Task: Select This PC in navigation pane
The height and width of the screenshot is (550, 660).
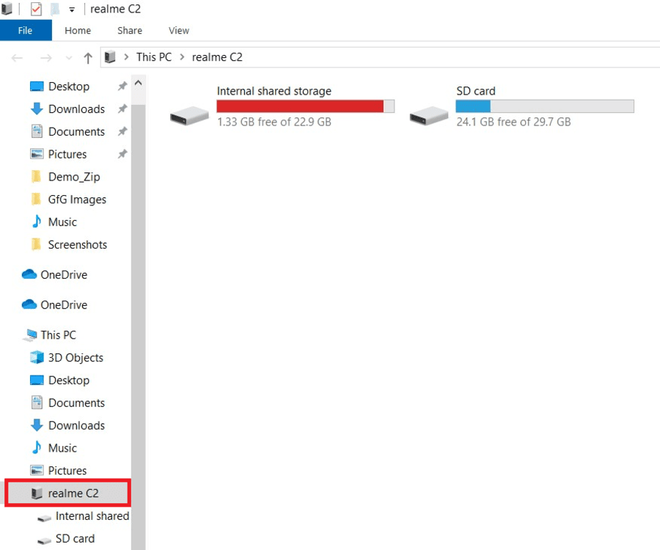Action: (x=58, y=335)
